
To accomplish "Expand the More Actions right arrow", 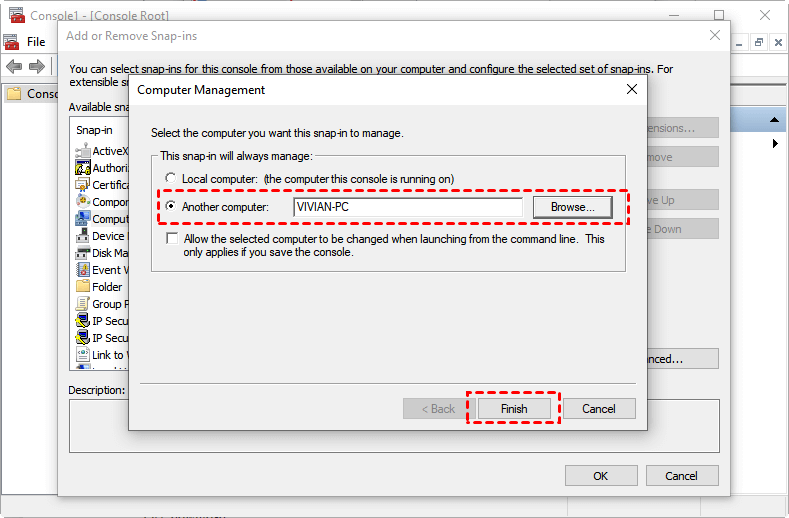I will point(775,144).
